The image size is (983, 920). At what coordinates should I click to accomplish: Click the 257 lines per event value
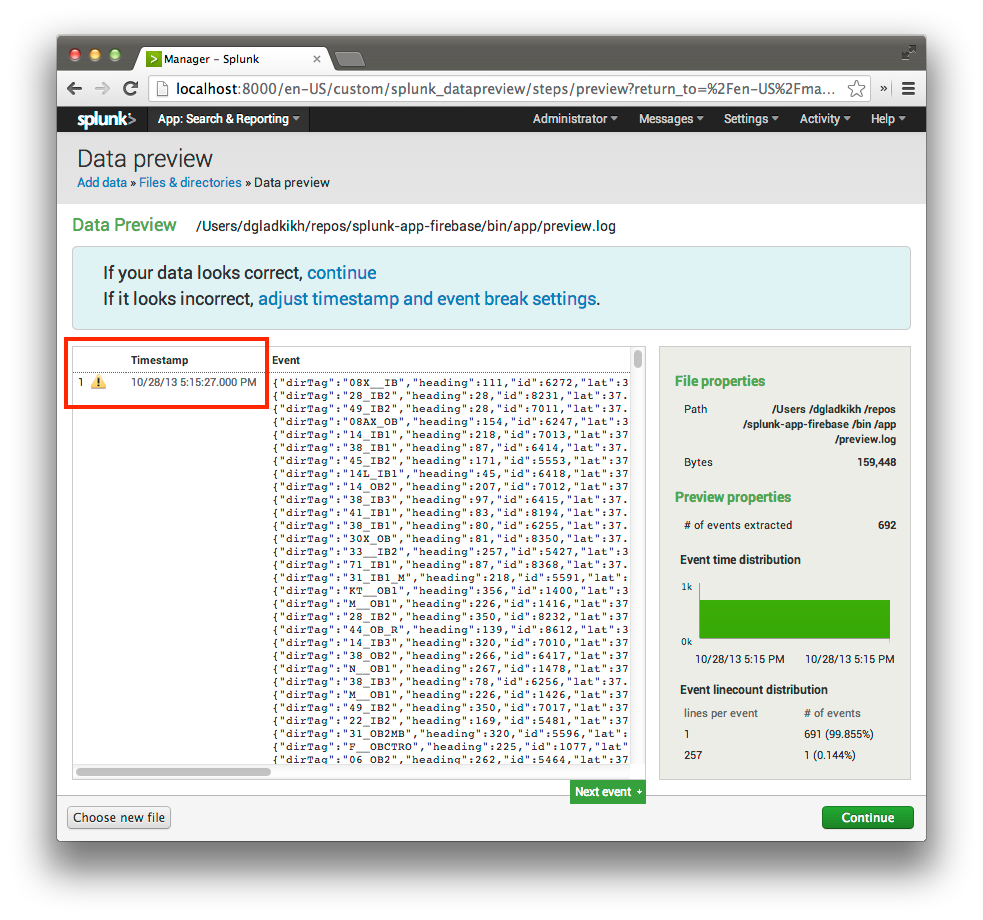pos(693,755)
